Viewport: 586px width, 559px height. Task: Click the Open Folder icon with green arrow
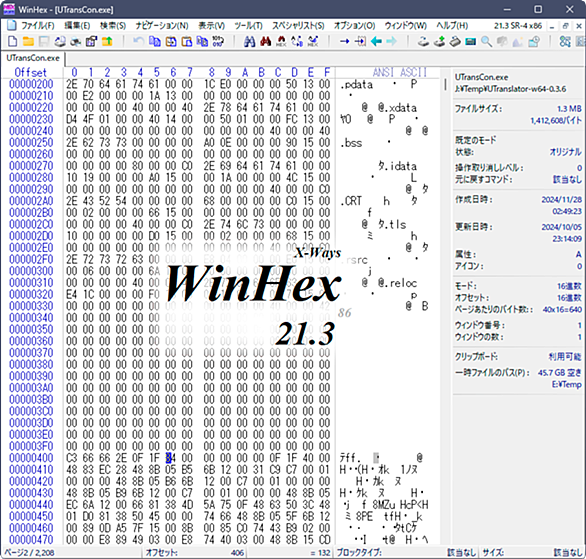click(x=107, y=41)
